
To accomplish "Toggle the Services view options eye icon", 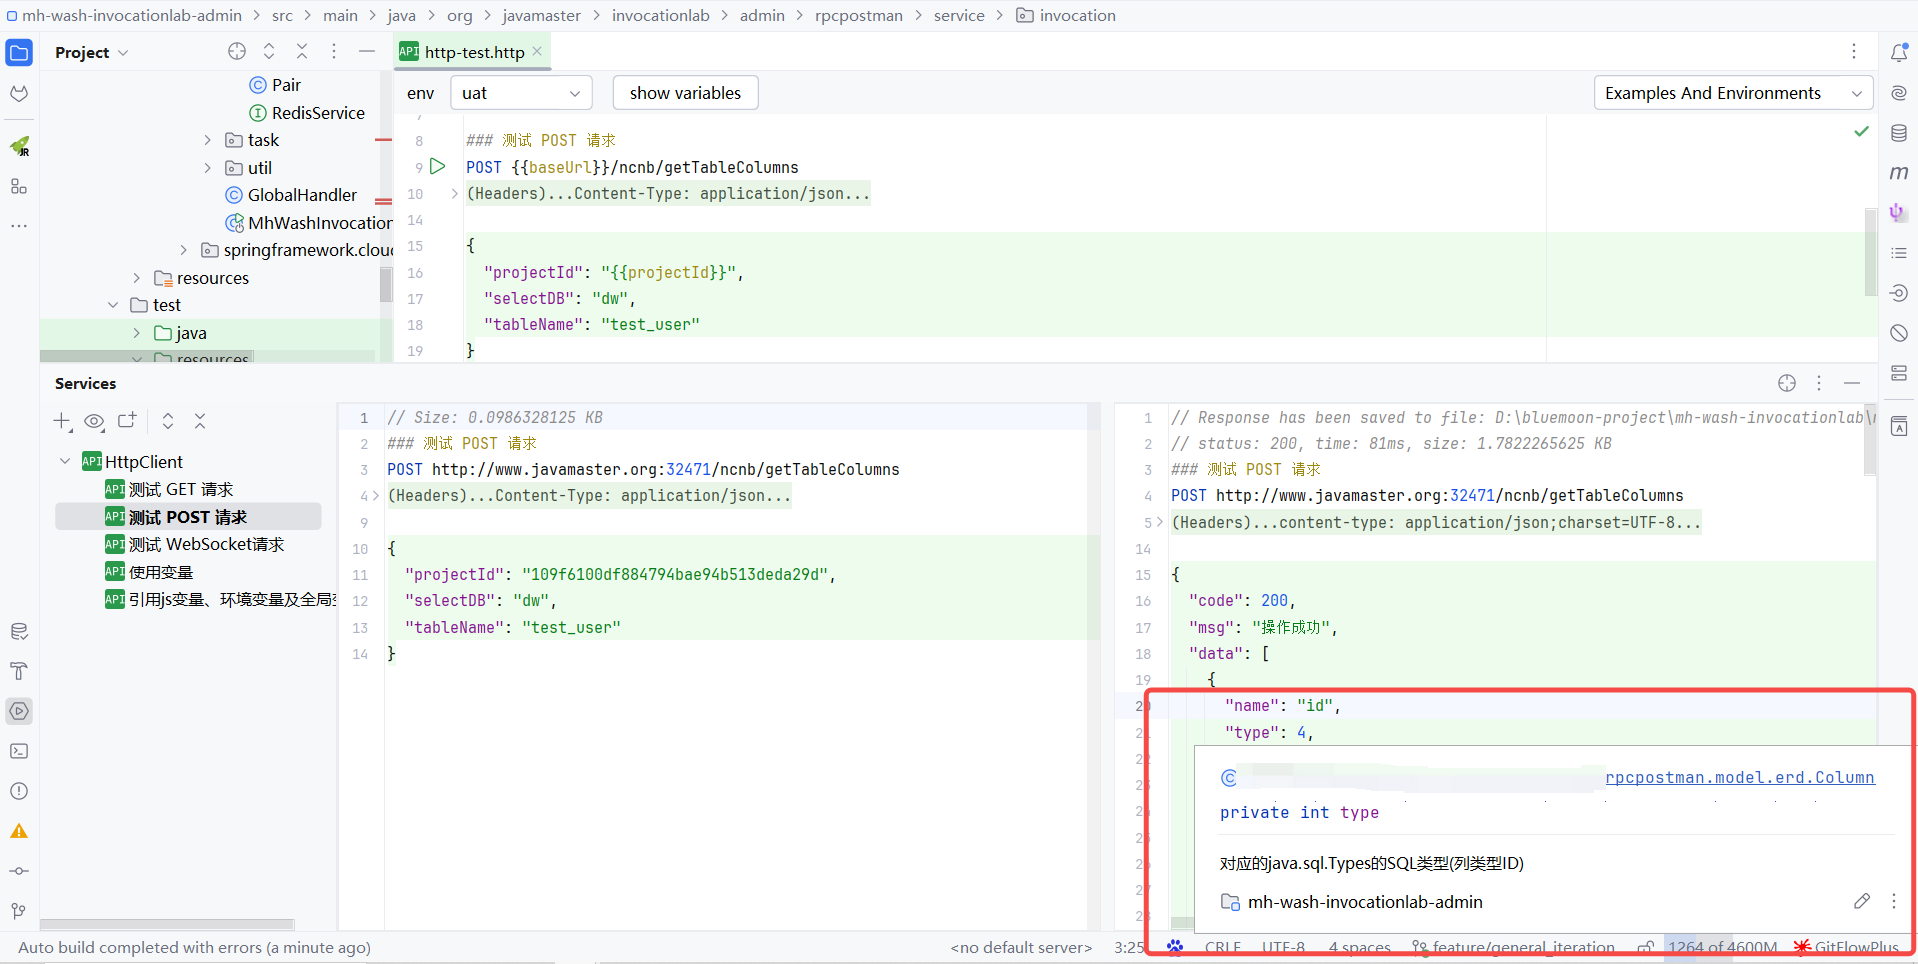I will coord(94,421).
